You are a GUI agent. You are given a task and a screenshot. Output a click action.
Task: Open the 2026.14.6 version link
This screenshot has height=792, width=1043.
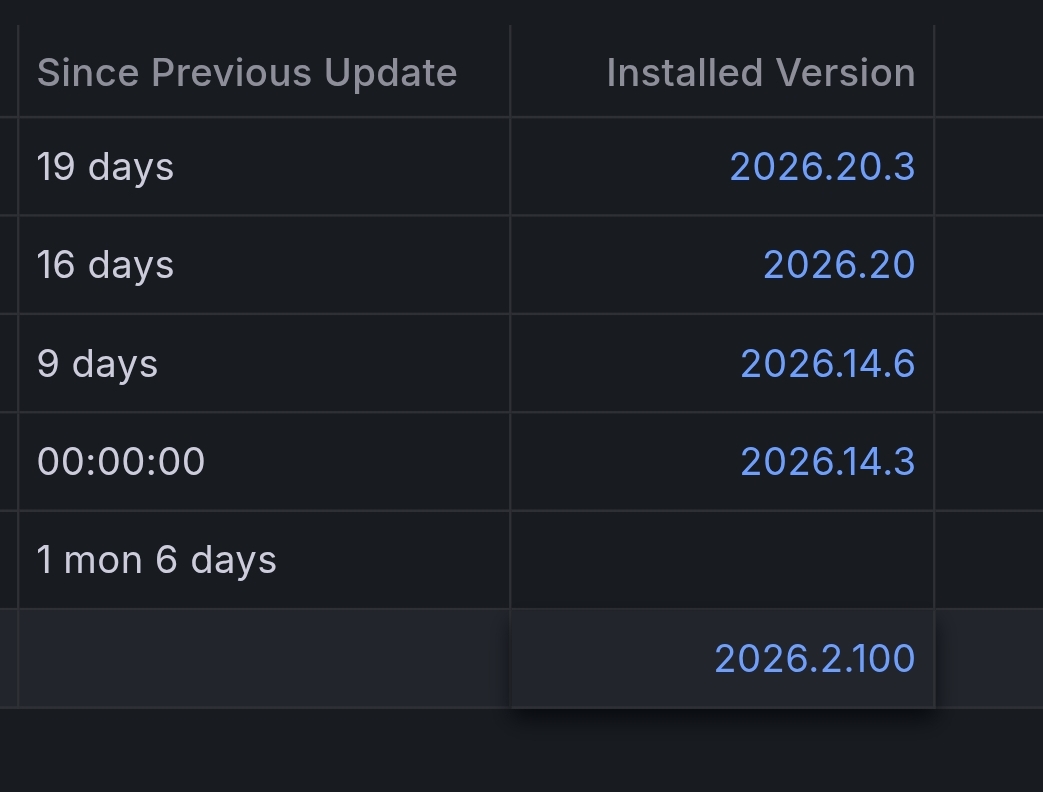[x=827, y=363]
